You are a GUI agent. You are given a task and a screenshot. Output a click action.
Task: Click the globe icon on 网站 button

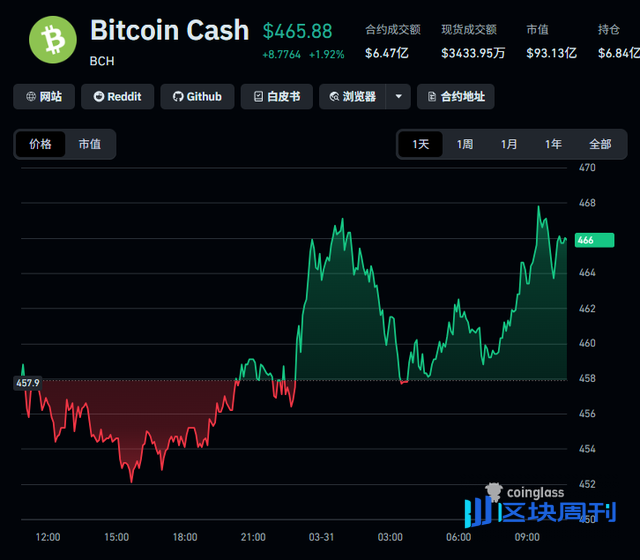(x=31, y=97)
